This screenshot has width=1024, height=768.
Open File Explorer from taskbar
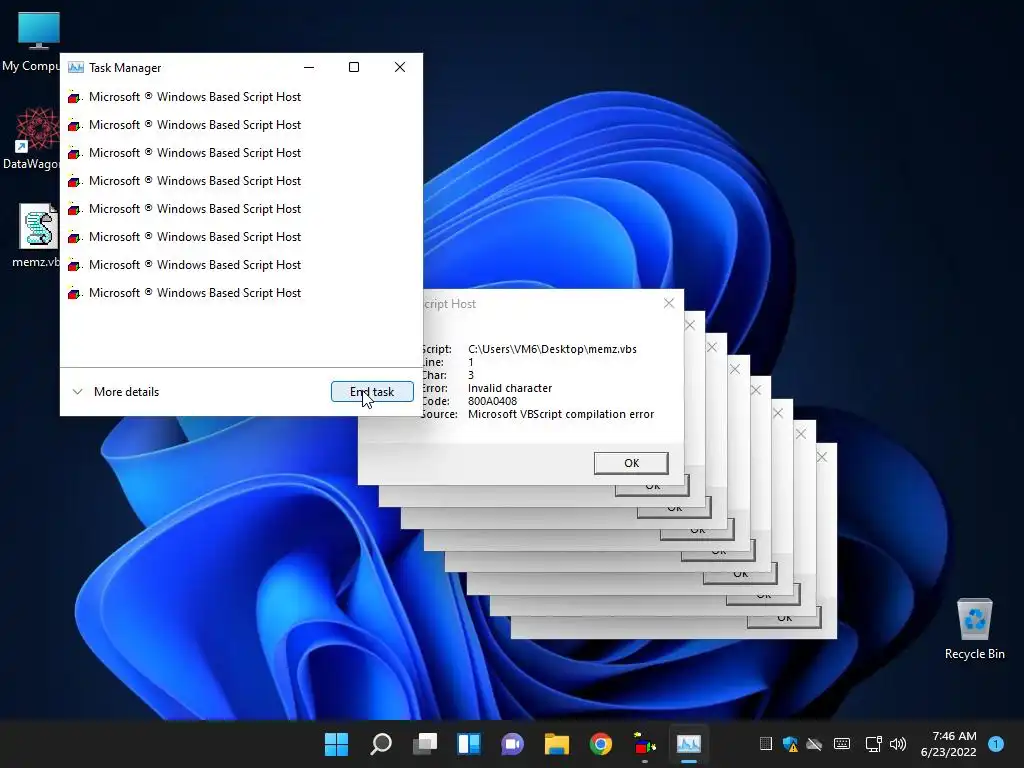click(x=557, y=744)
